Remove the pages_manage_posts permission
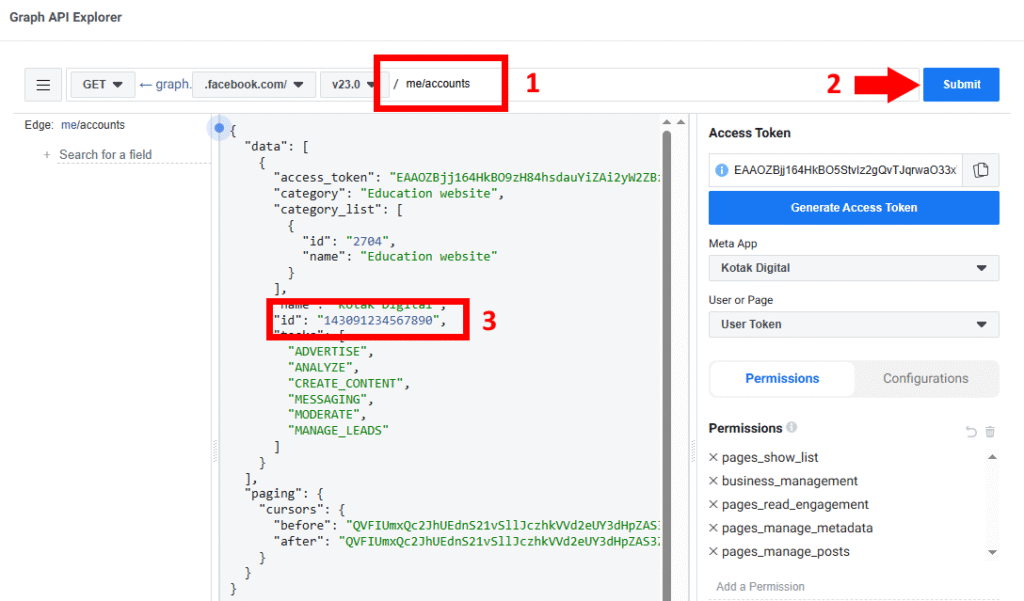Image resolution: width=1024 pixels, height=601 pixels. (x=713, y=551)
